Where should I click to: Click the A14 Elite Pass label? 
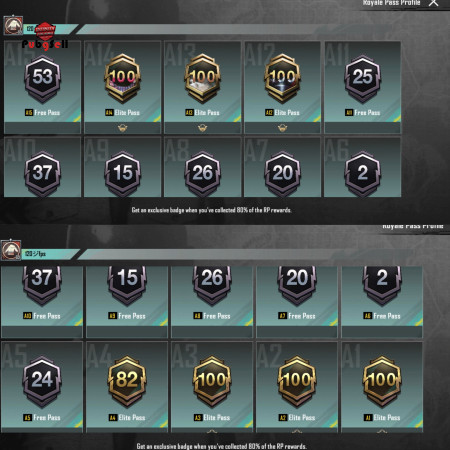(x=123, y=113)
